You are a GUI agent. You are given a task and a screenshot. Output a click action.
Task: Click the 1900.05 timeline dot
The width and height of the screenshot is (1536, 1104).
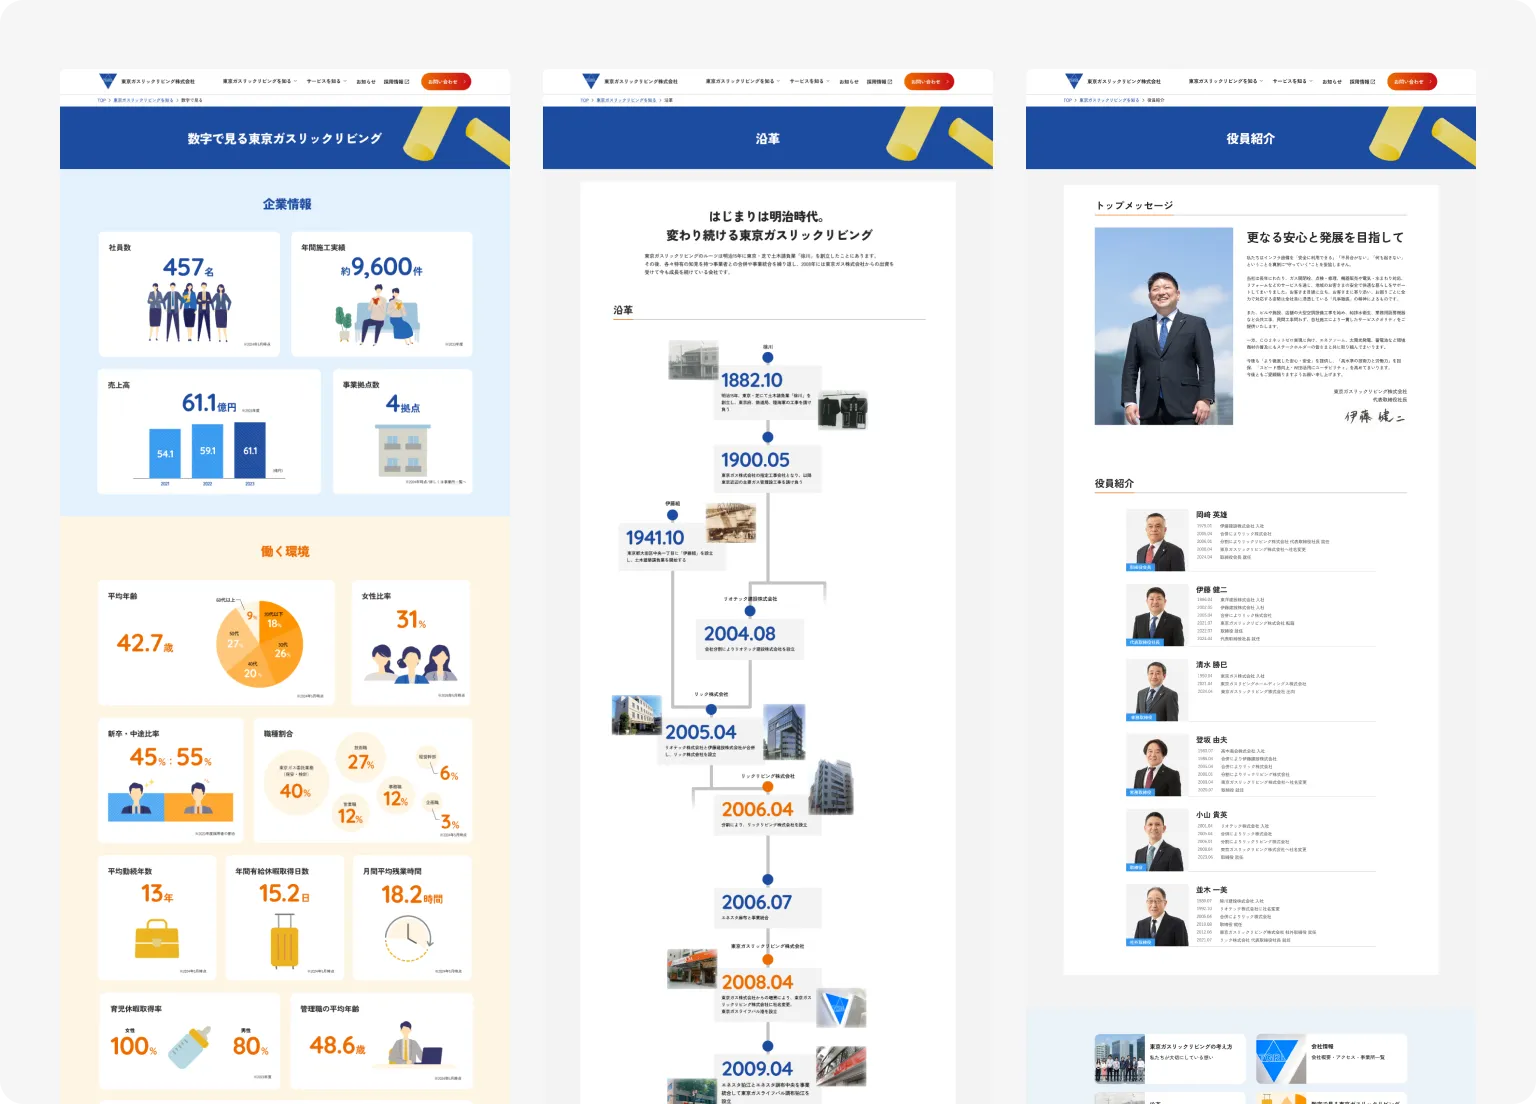pos(768,437)
